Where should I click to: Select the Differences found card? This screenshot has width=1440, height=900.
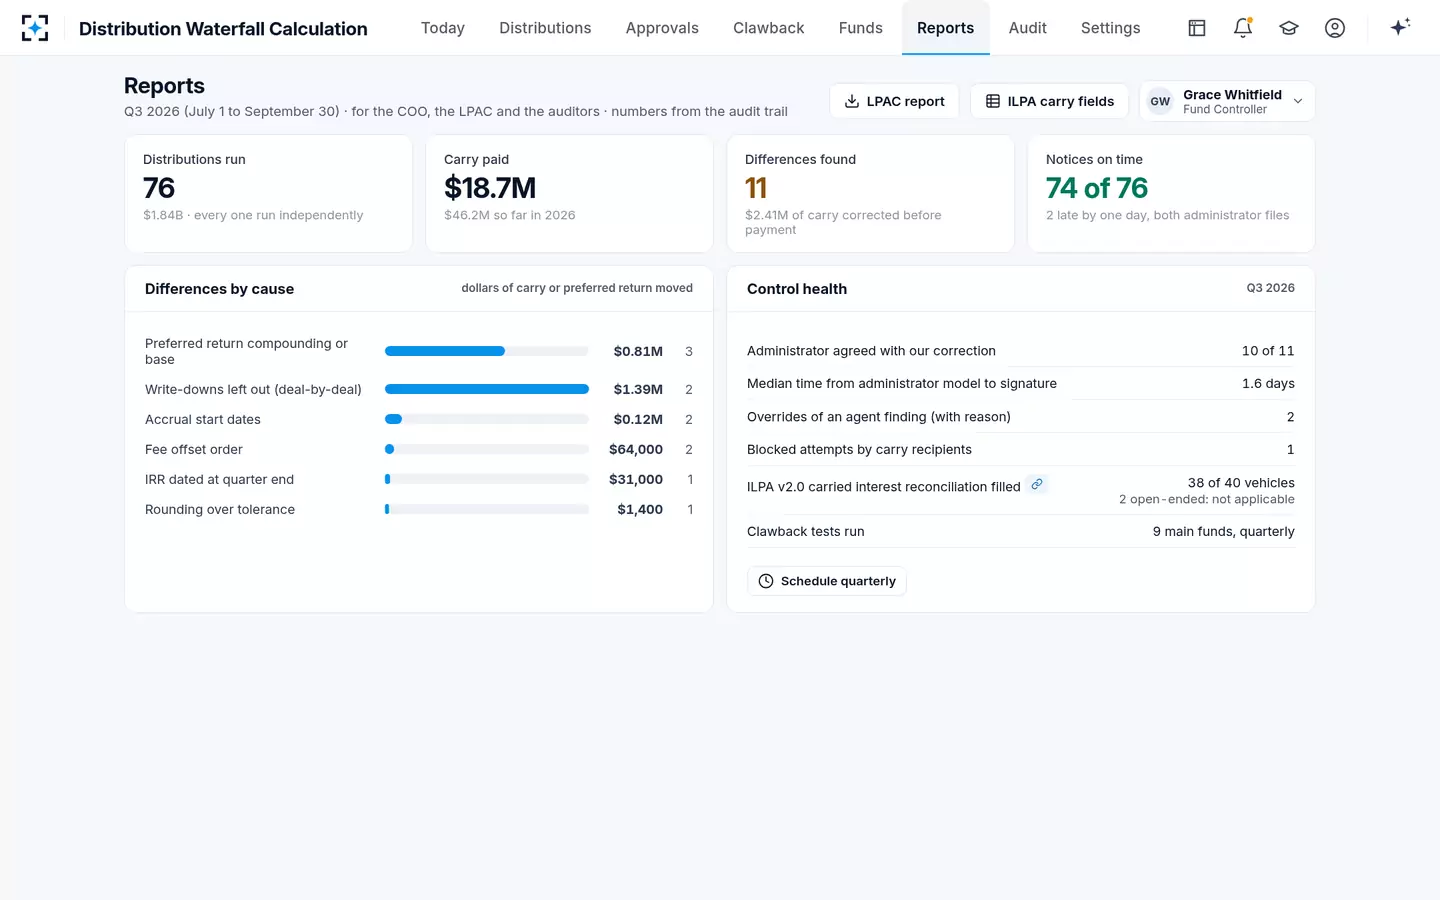click(870, 194)
